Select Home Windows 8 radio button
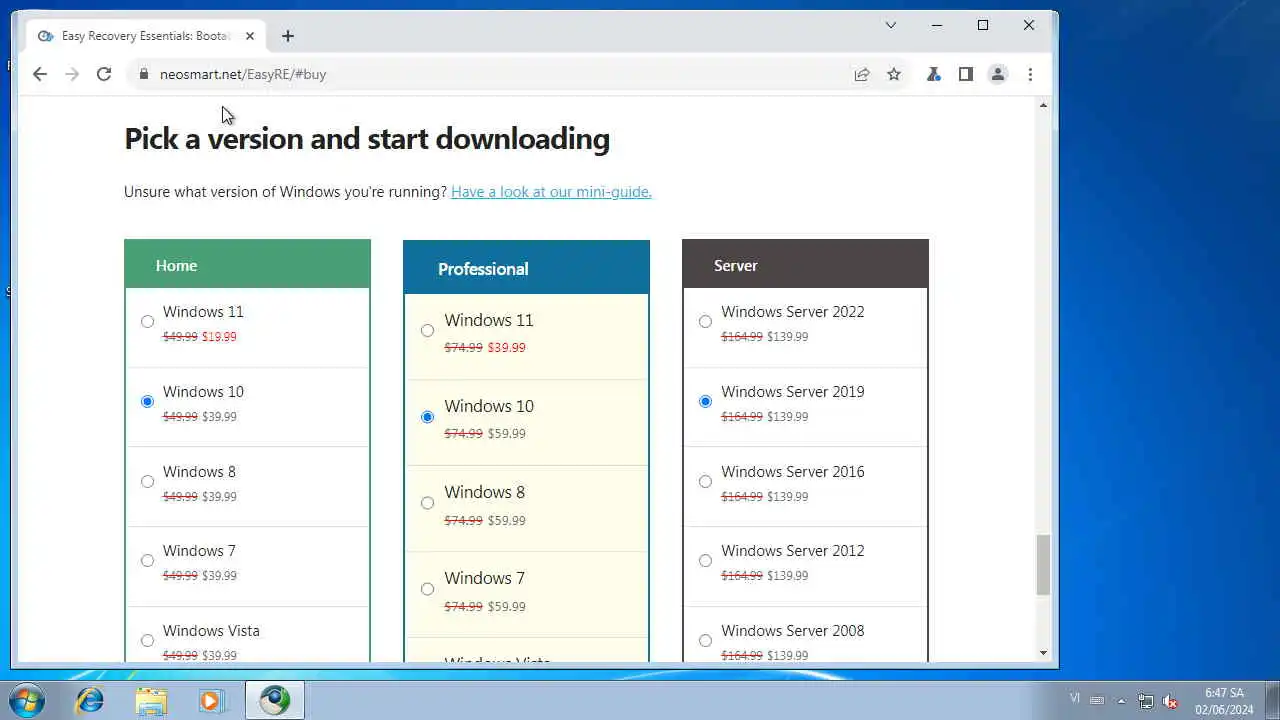Screen dimensions: 1280x720 148,481
